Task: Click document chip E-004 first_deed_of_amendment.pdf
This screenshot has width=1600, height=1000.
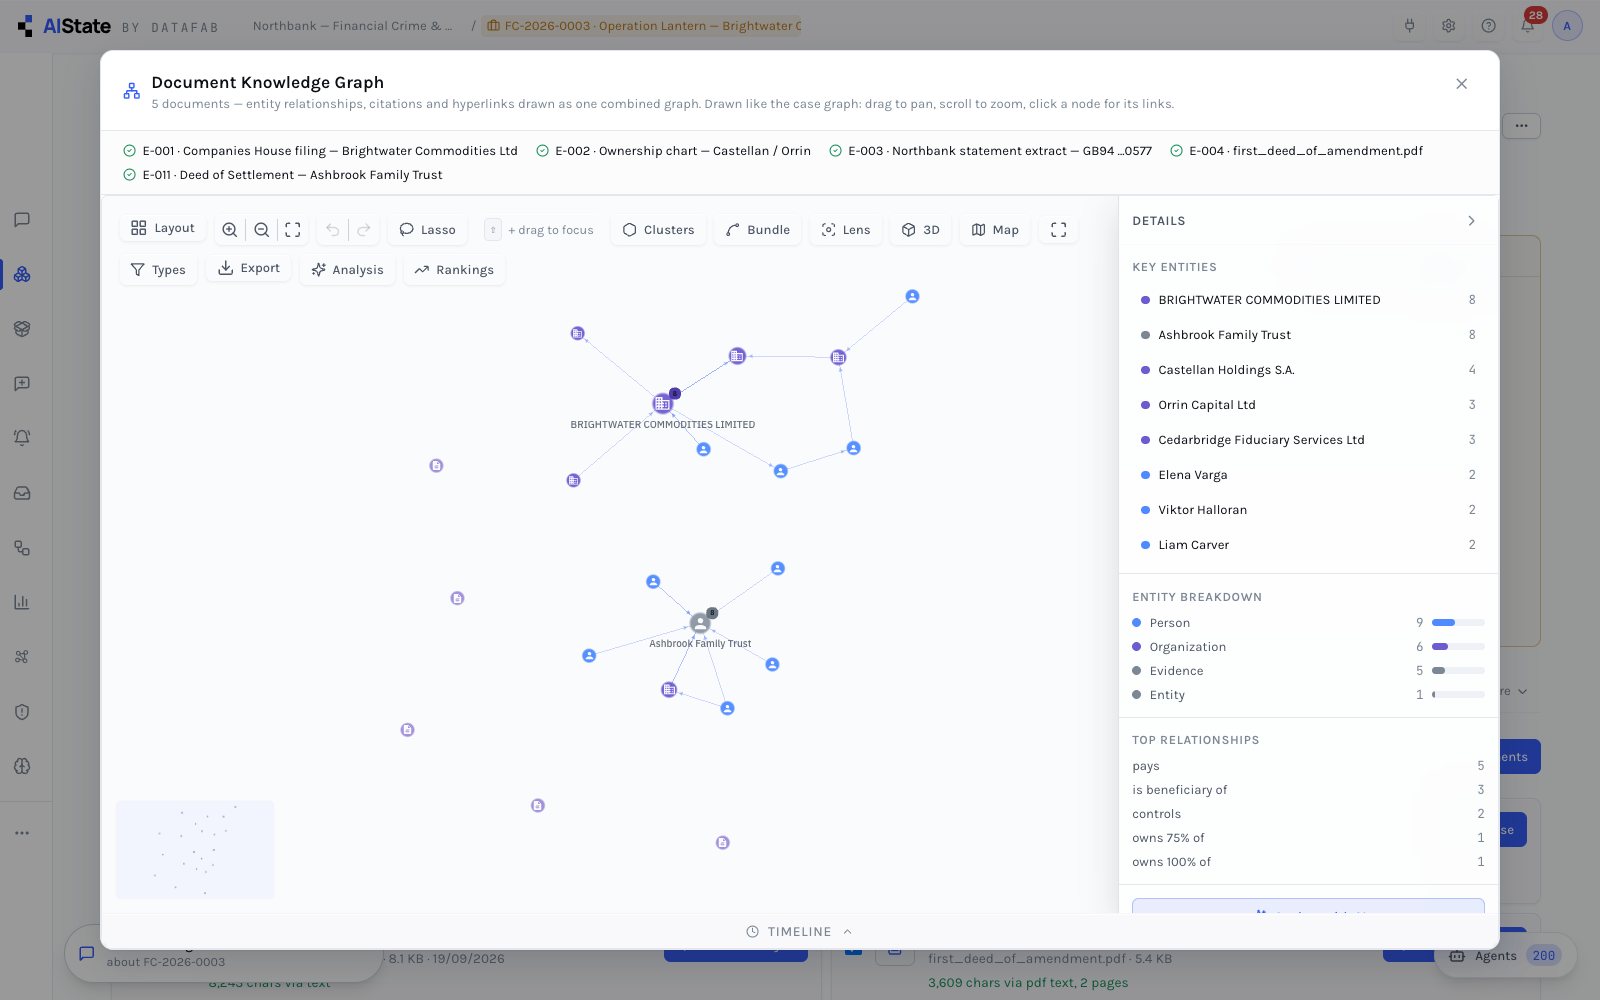Action: [x=1296, y=151]
